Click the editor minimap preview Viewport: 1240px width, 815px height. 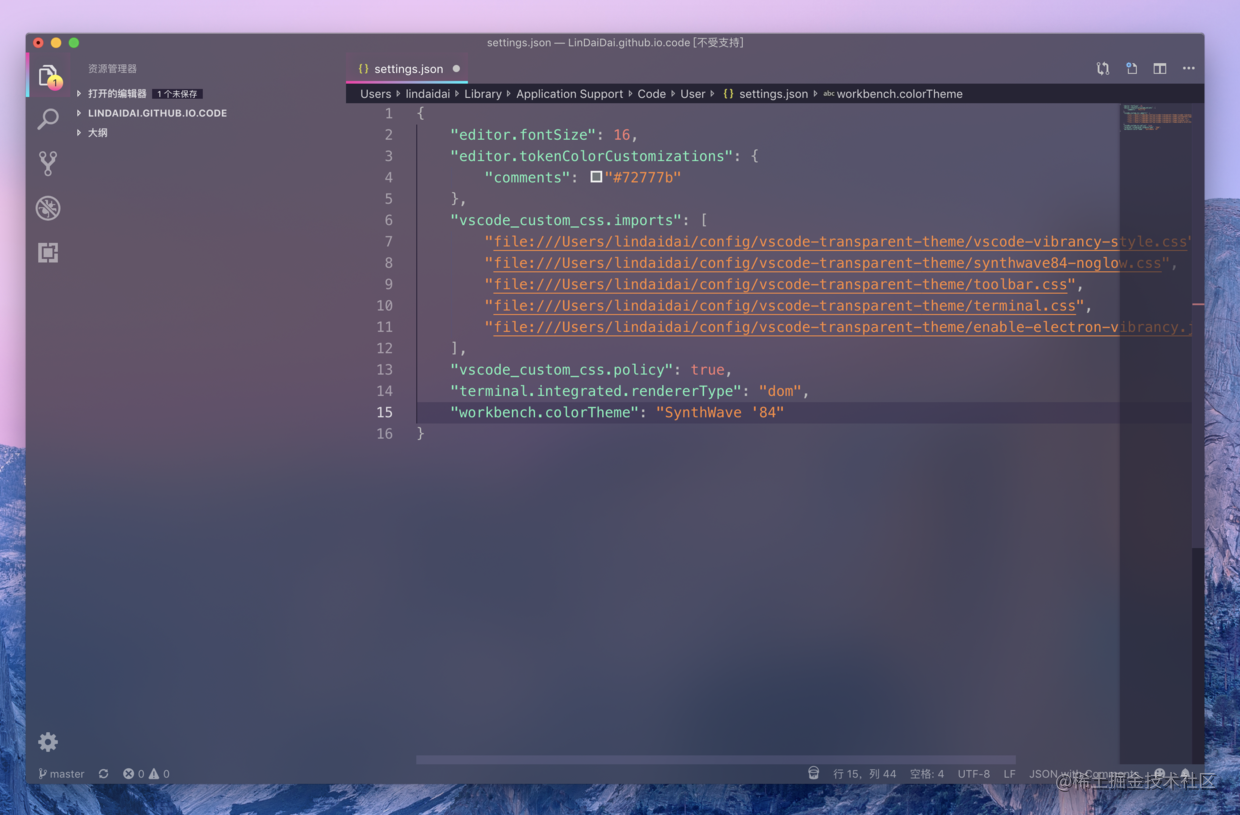click(x=1156, y=117)
